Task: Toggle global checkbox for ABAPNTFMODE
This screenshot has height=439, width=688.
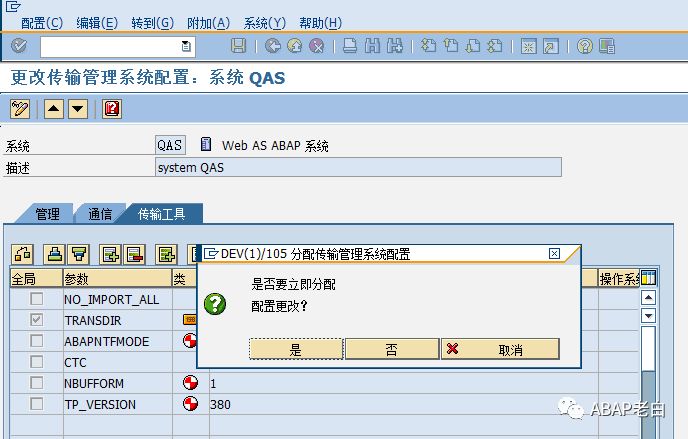Action: pyautogui.click(x=36, y=341)
